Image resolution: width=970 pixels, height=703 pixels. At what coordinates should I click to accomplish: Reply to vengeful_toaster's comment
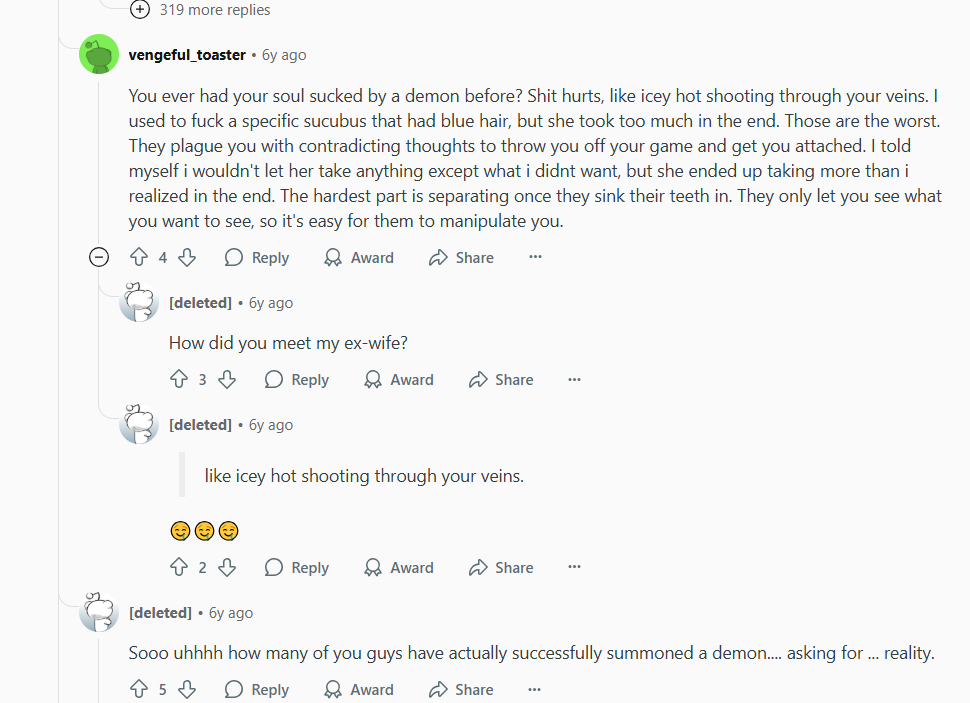(x=257, y=258)
